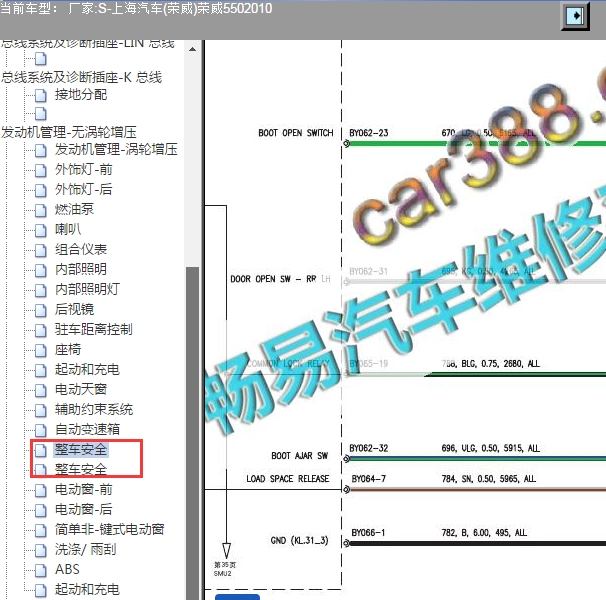
Task: Click the tree scrollbar up arrow
Action: 192,49
